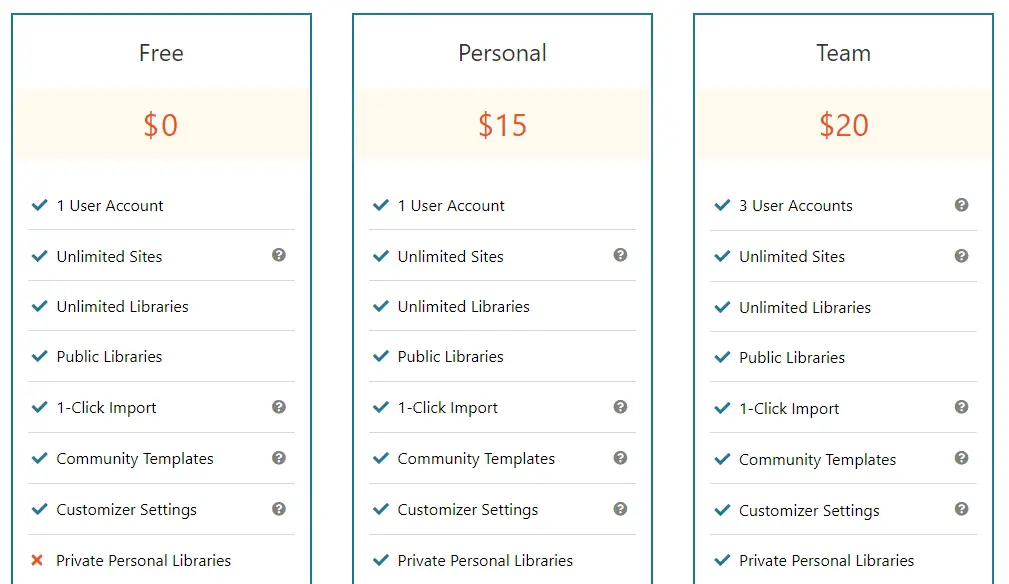Click the $15 Personal plan price
The width and height of the screenshot is (1009, 584).
pyautogui.click(x=503, y=125)
